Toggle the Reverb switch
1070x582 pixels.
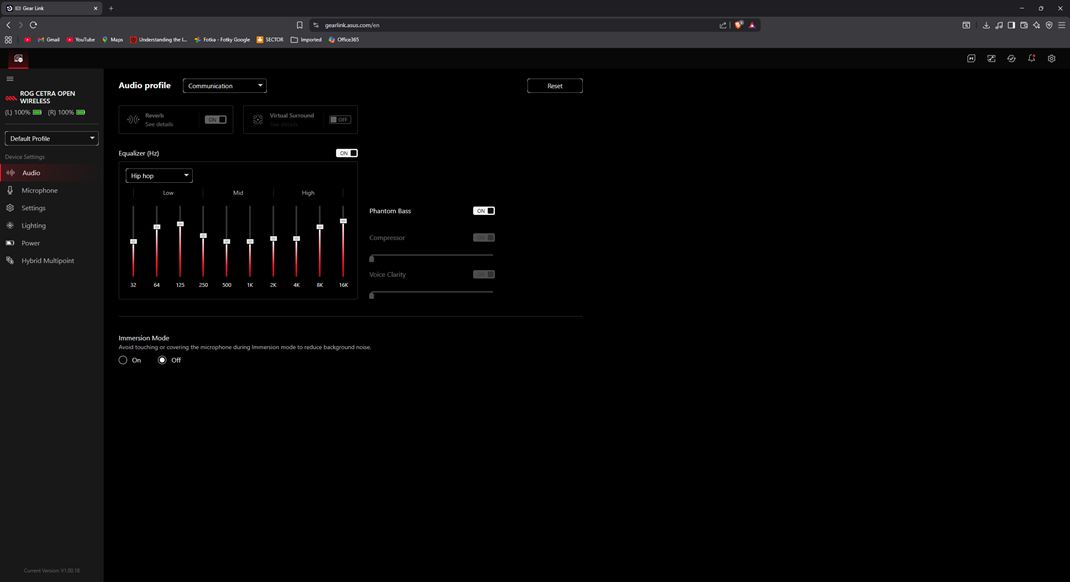coord(216,119)
